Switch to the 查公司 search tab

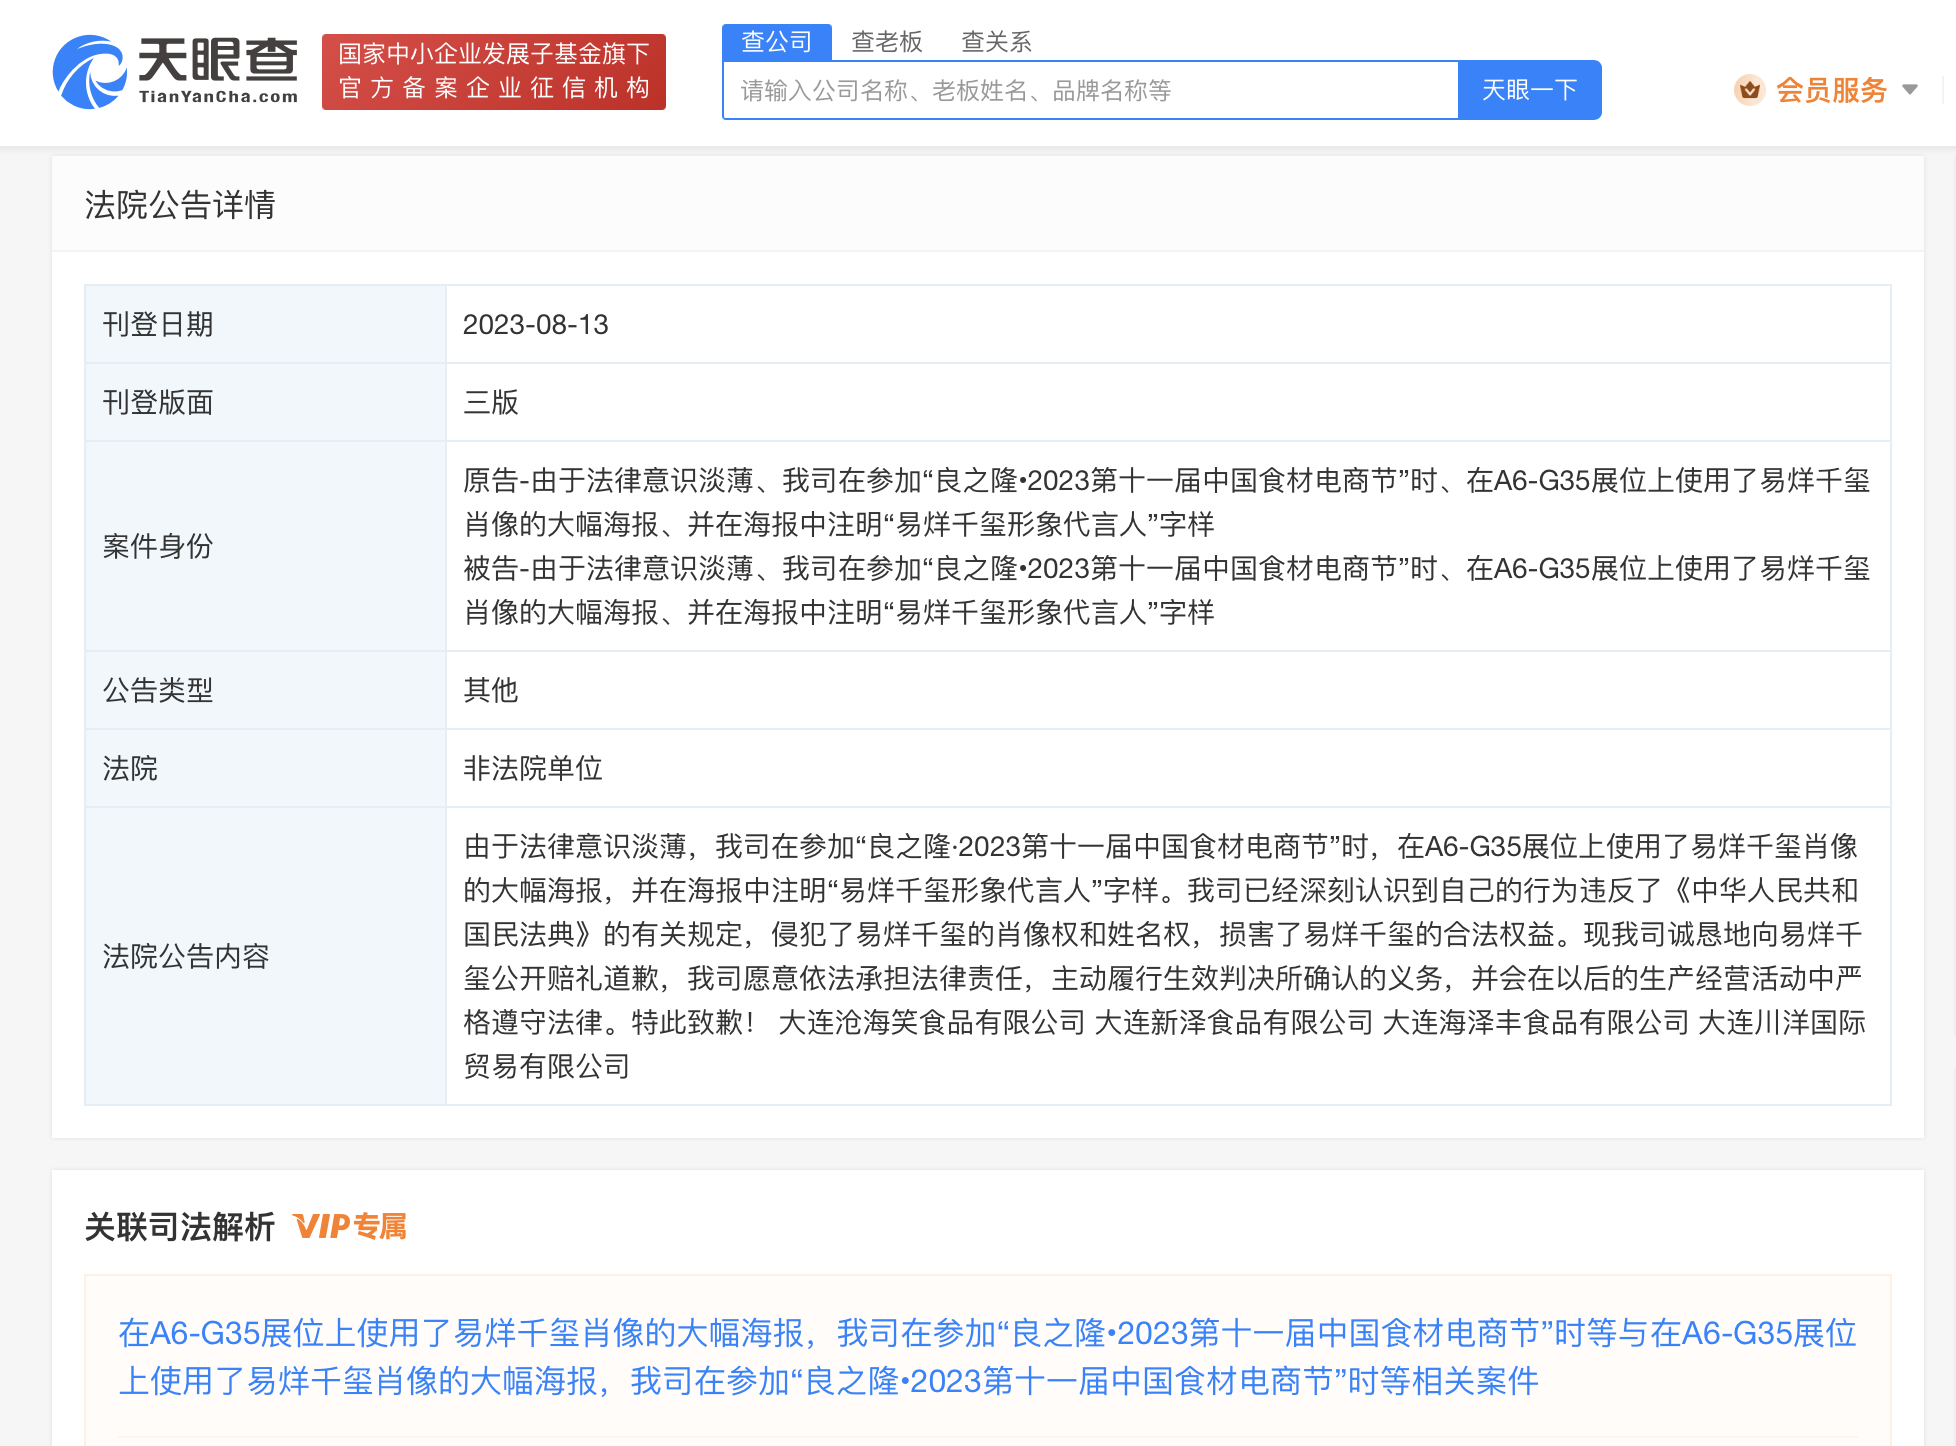pos(776,42)
